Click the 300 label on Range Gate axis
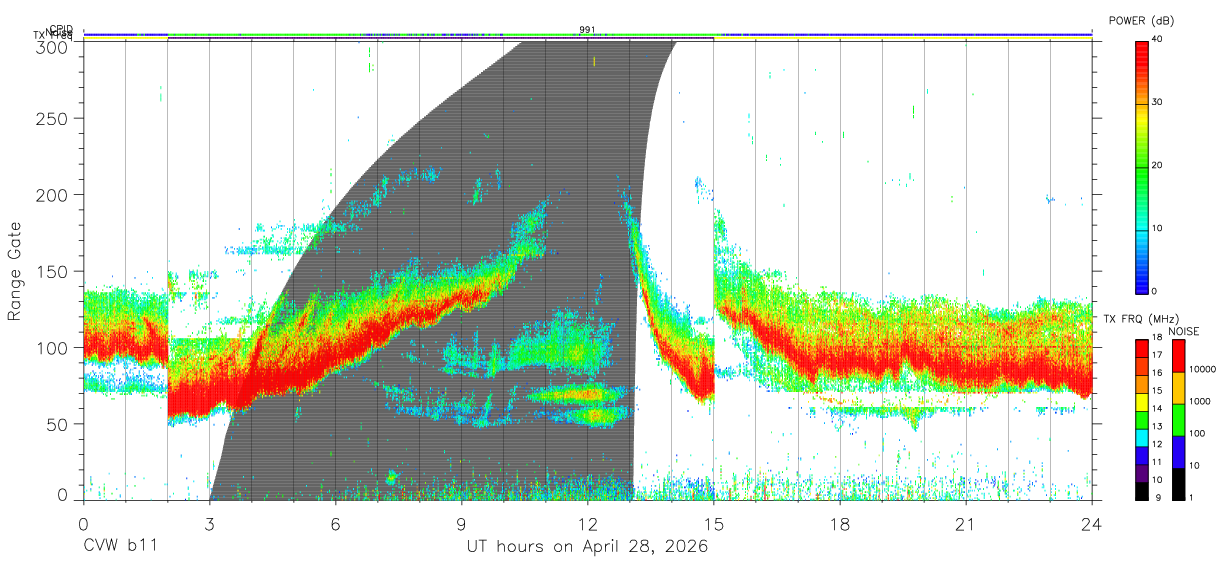This screenshot has width=1228, height=567. [54, 48]
